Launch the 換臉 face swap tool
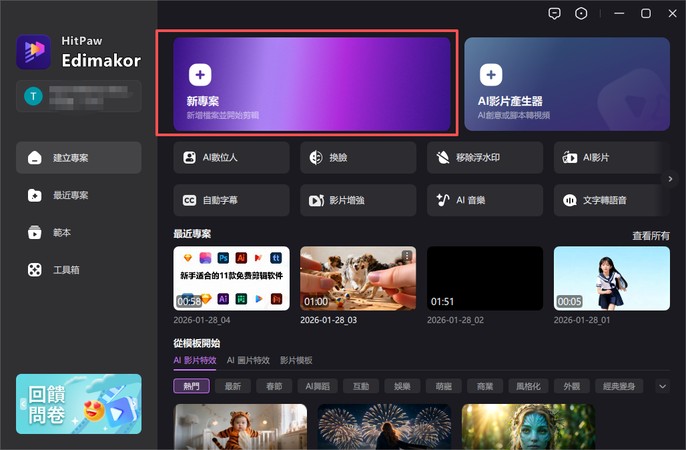Screen dimensions: 686x450 click(x=358, y=157)
